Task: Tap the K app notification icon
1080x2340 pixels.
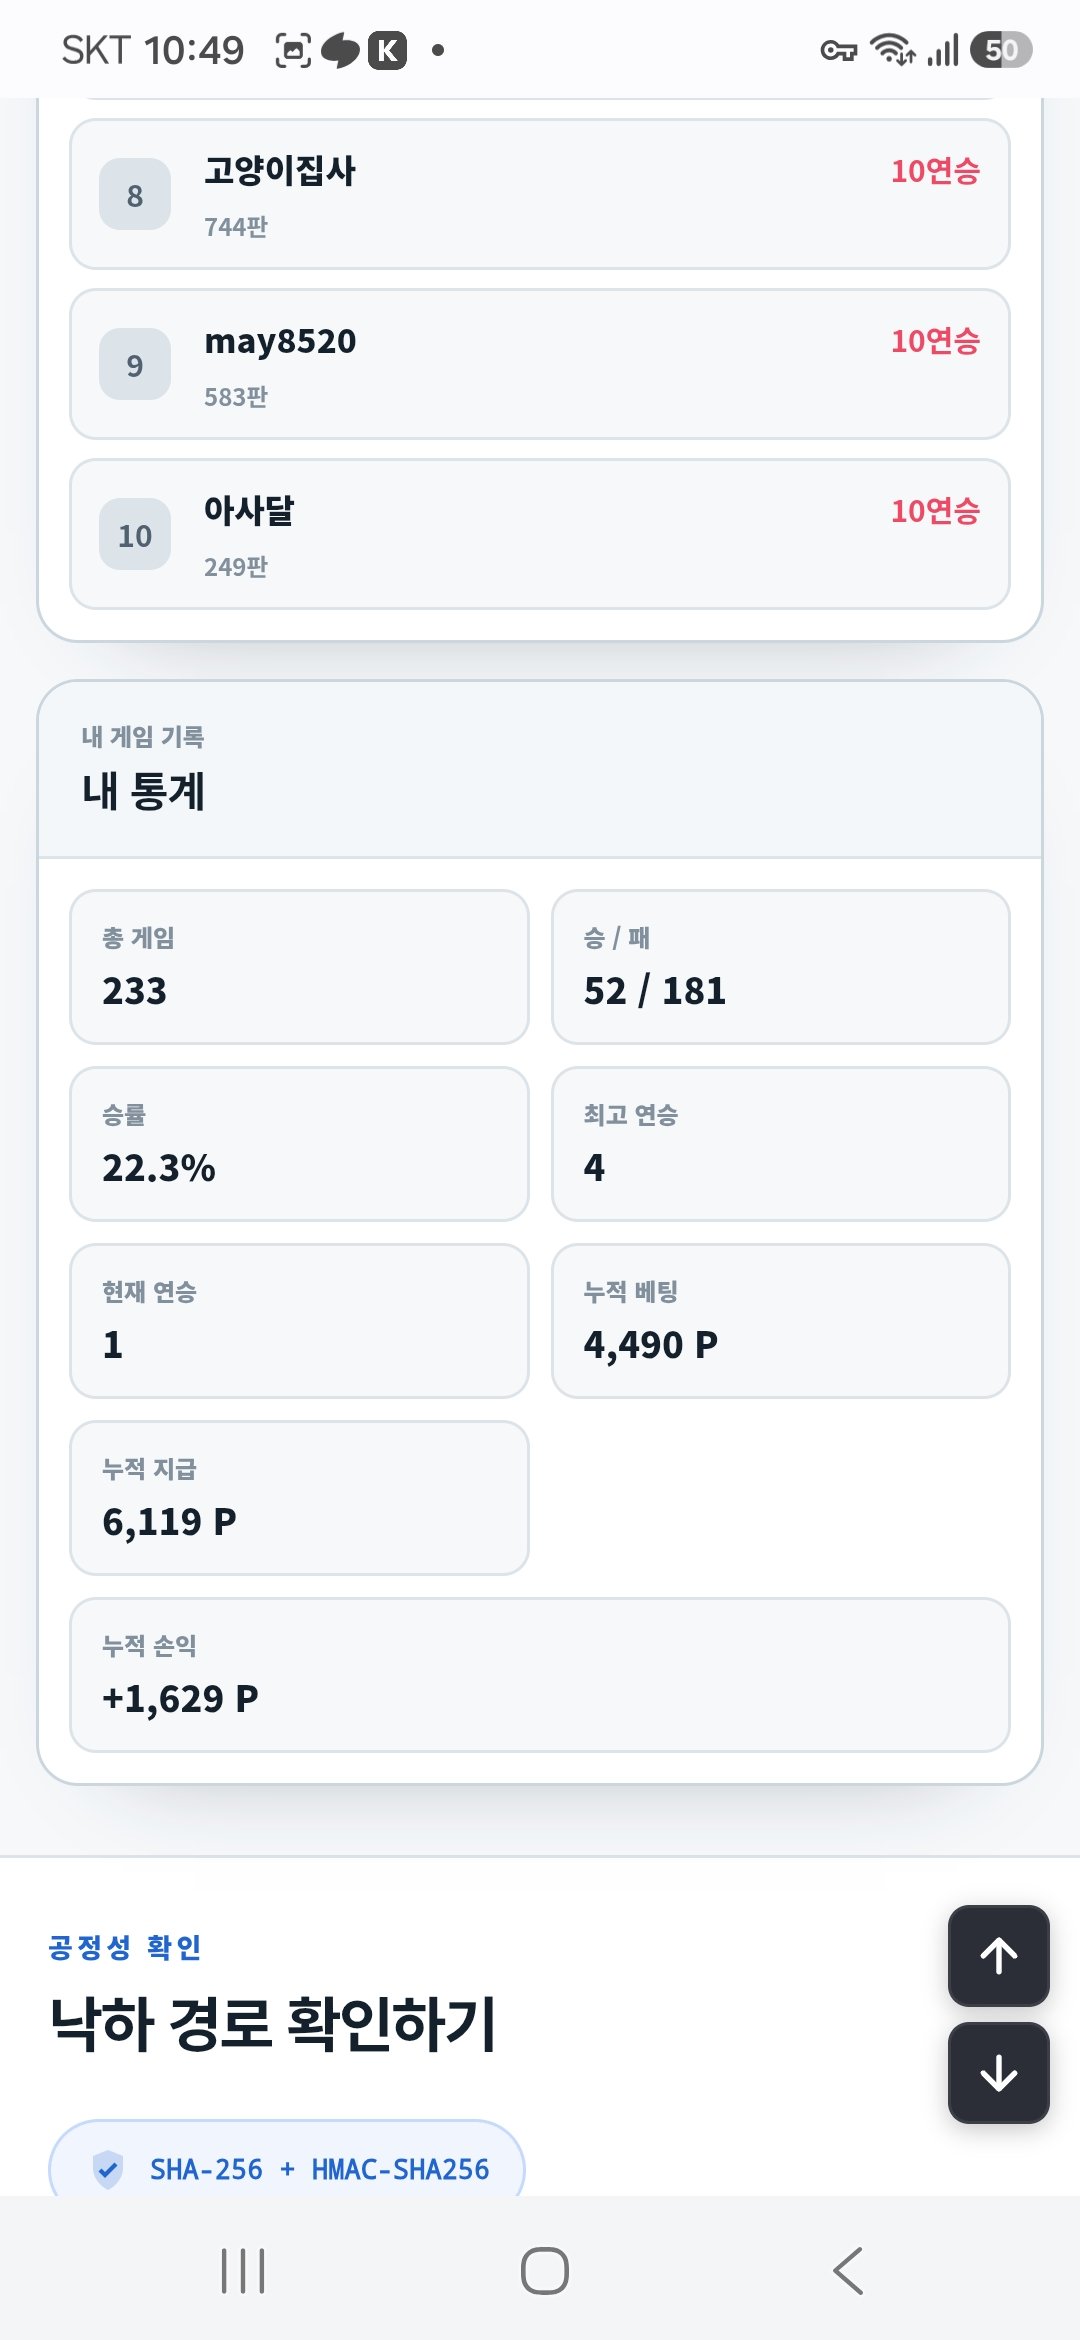Action: point(387,50)
